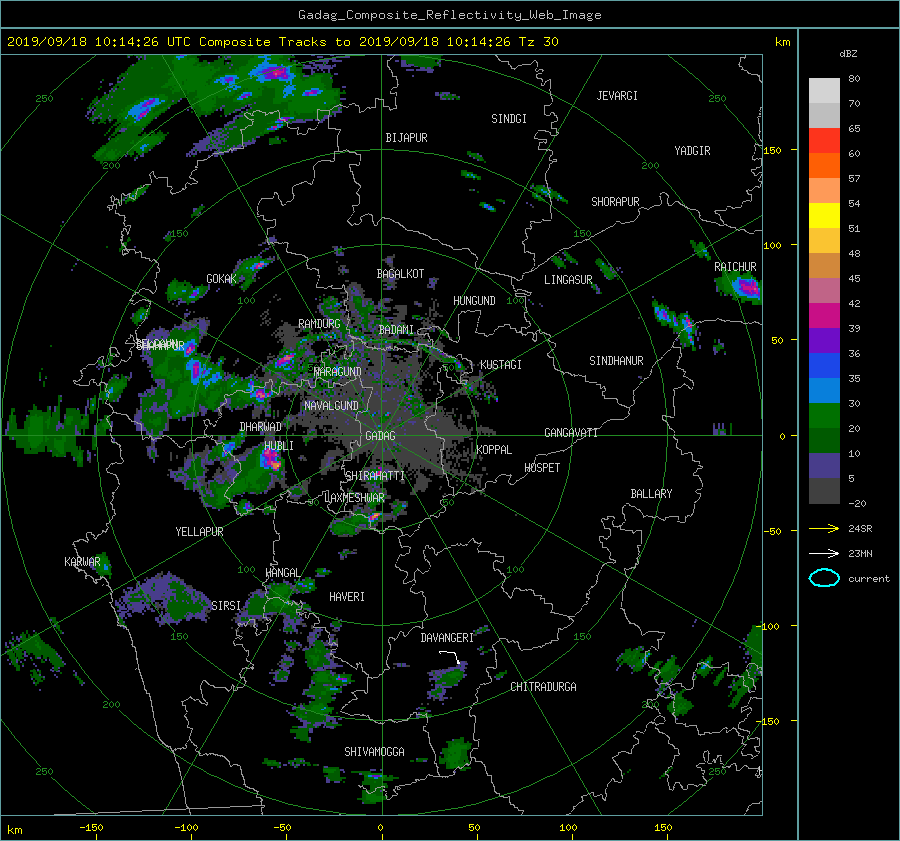The height and width of the screenshot is (841, 900).
Task: Click the 2019/09/18 10:14:26 UTC Composite Tracks timestamp
Action: pyautogui.click(x=282, y=42)
